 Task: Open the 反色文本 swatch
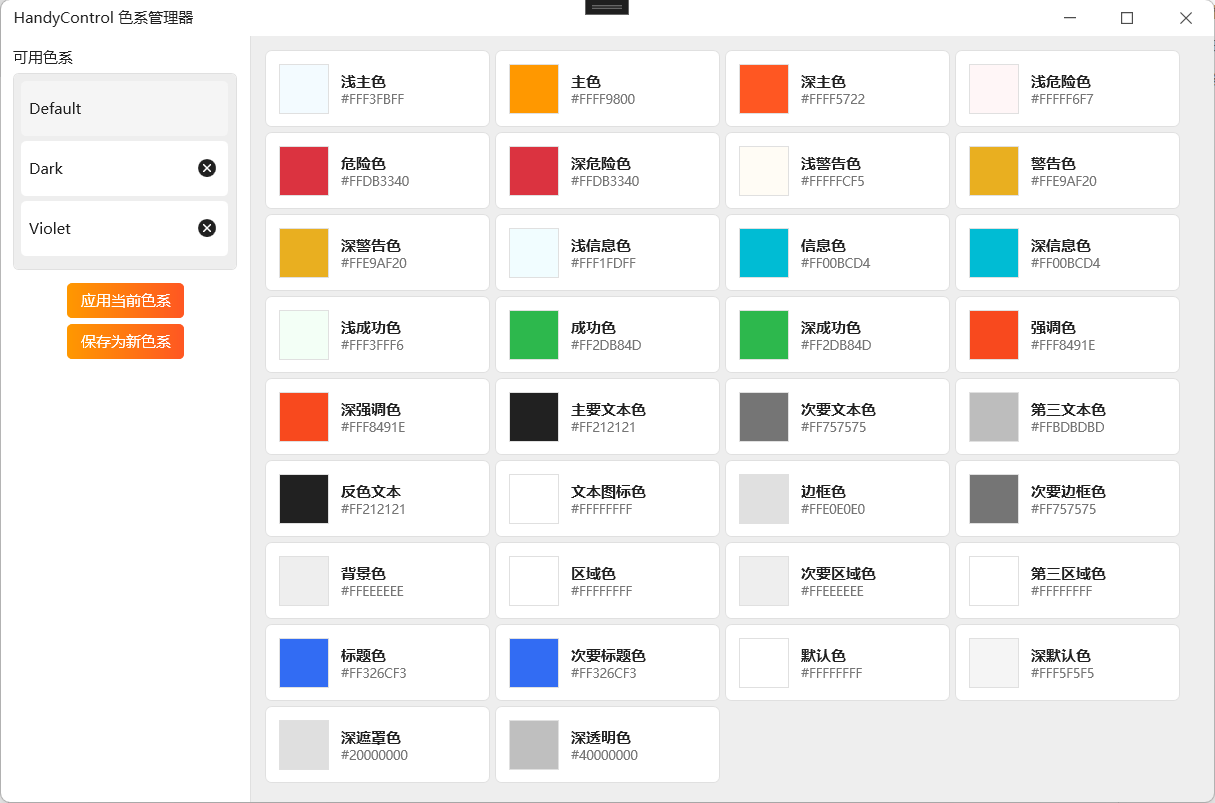click(304, 499)
